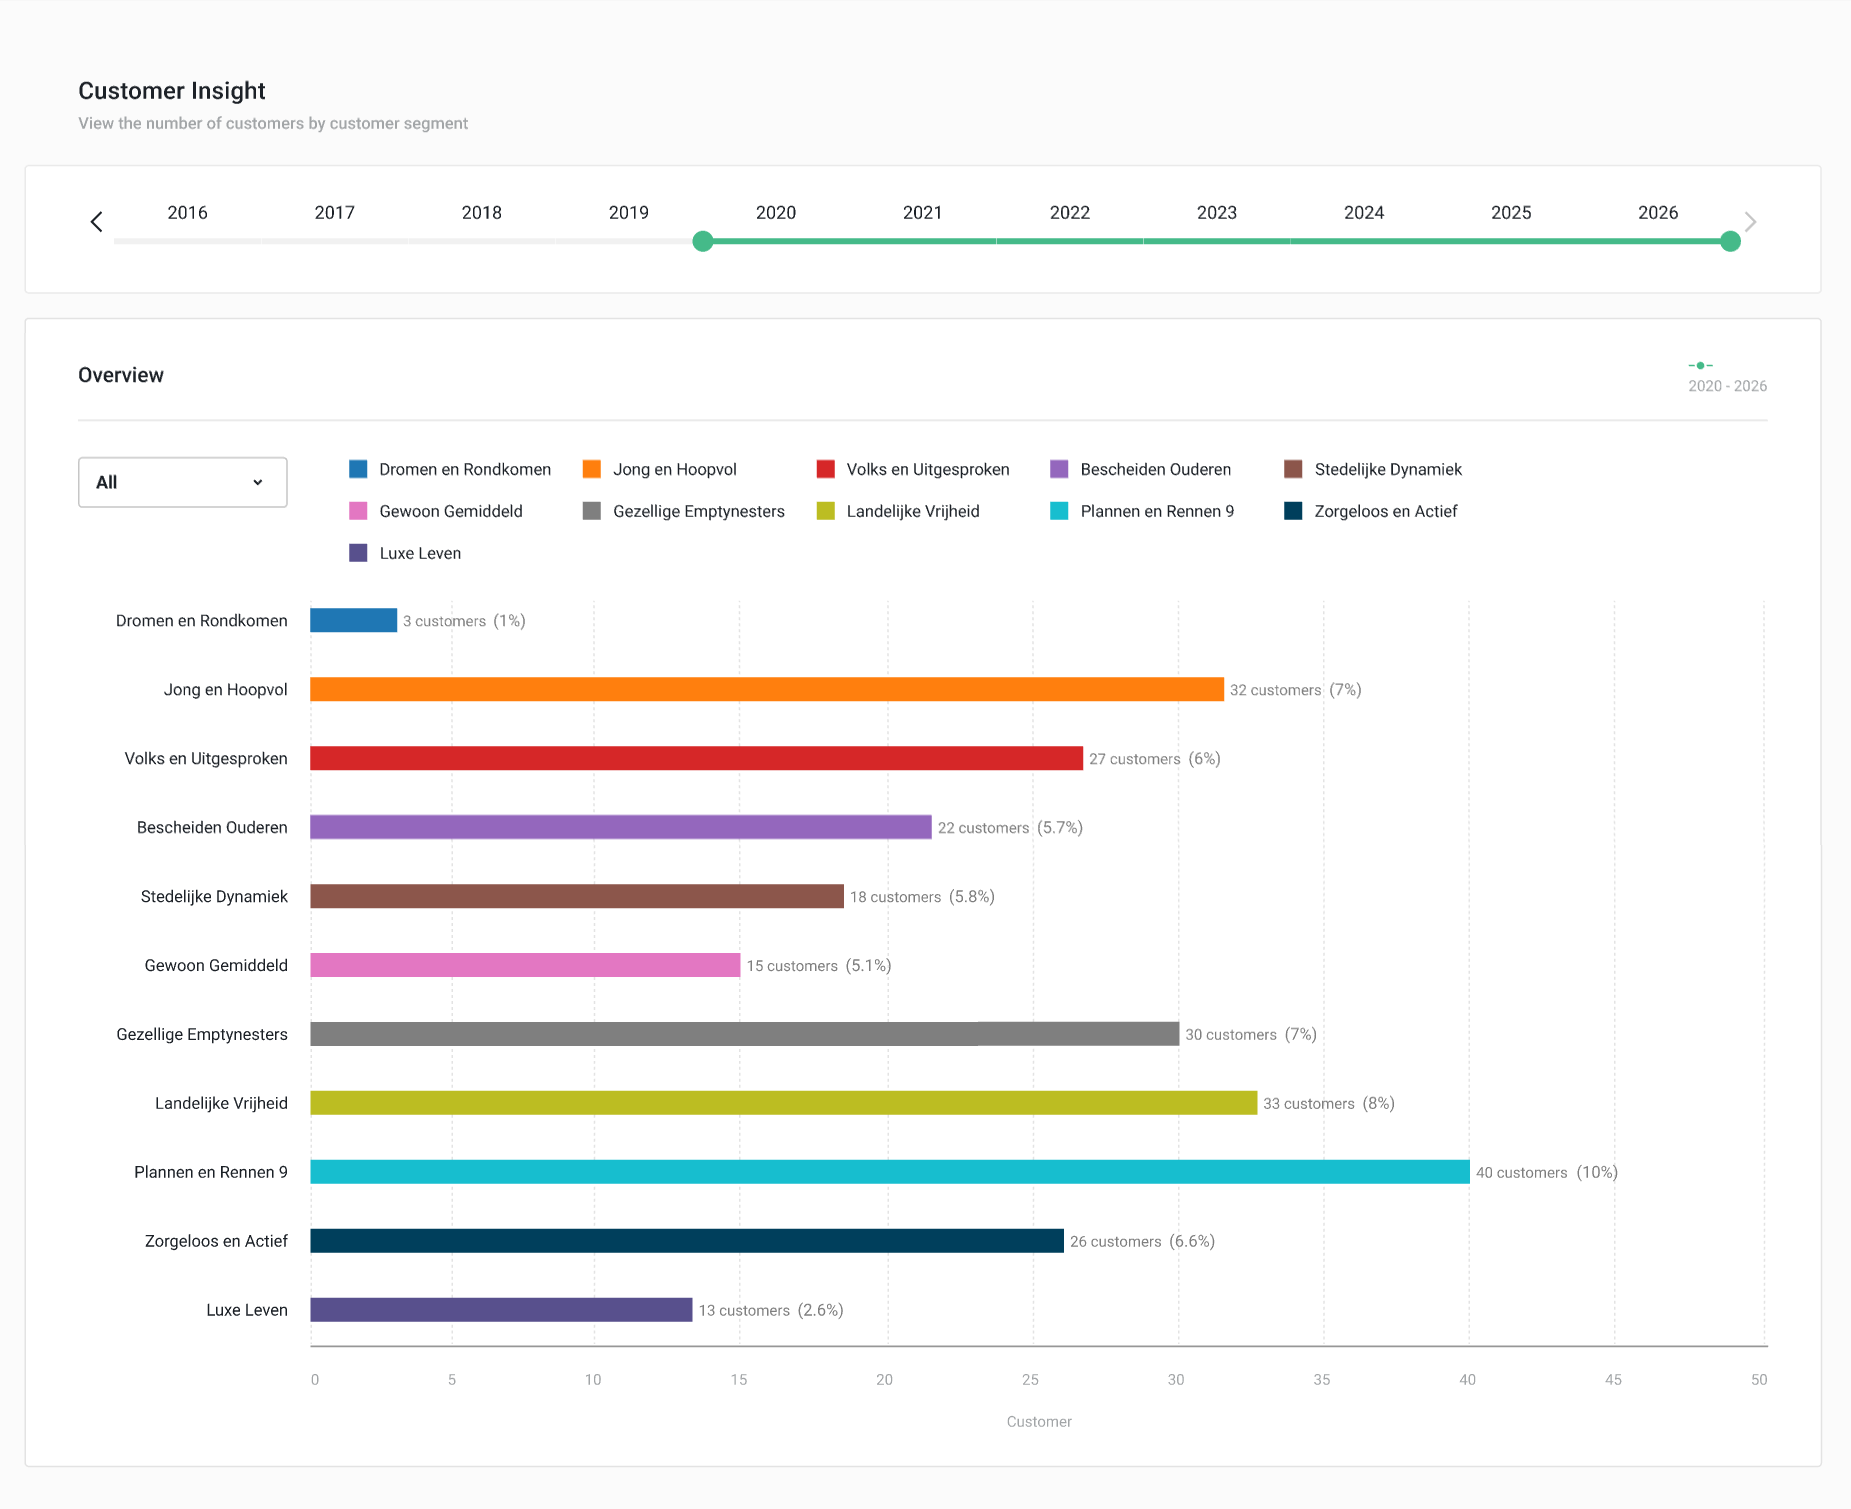The image size is (1851, 1509).
Task: Select year 2016 on the timeline
Action: 187,213
